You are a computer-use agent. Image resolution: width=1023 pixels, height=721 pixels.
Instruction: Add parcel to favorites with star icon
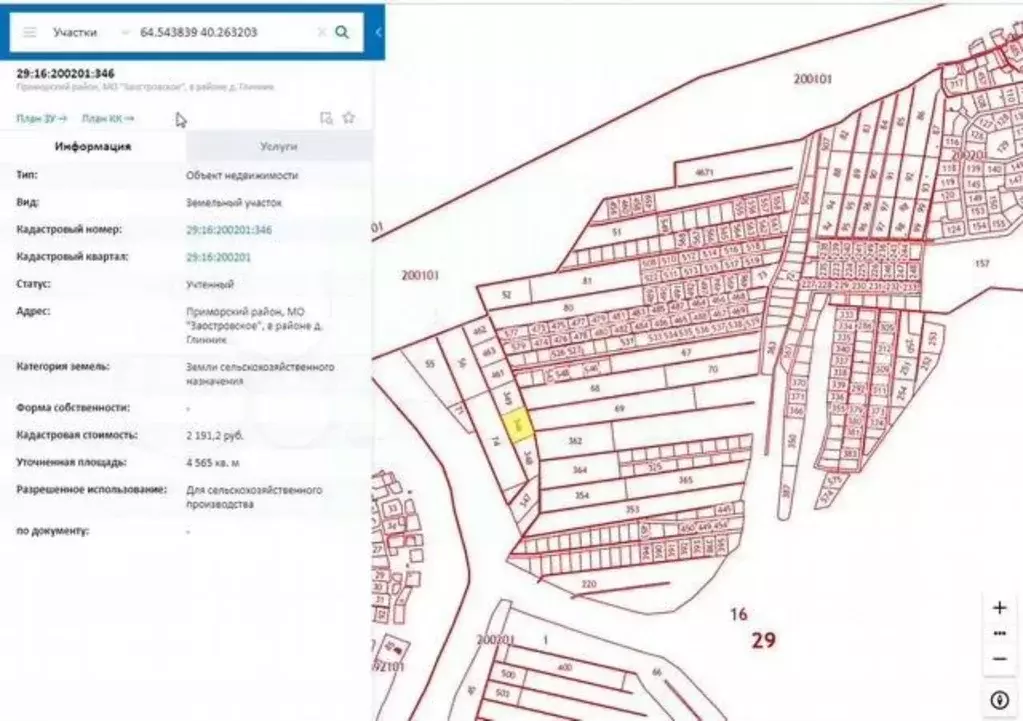(348, 117)
